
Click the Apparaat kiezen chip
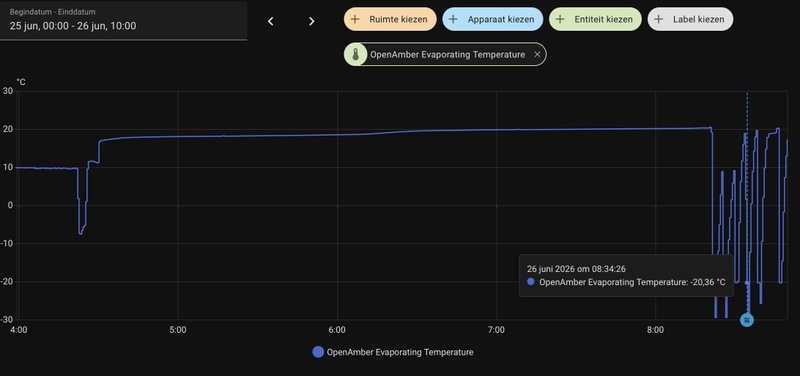tap(493, 19)
